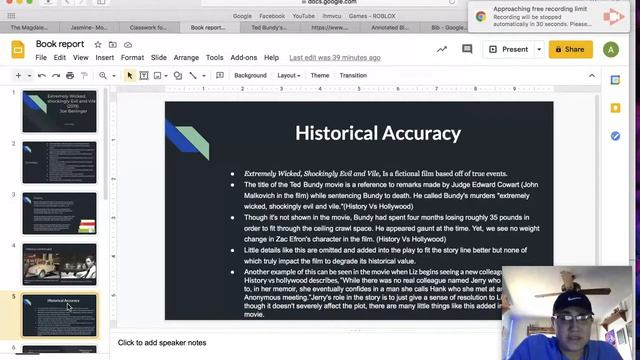Click the Print icon
Viewport: 640px width, 360px height.
(70, 76)
